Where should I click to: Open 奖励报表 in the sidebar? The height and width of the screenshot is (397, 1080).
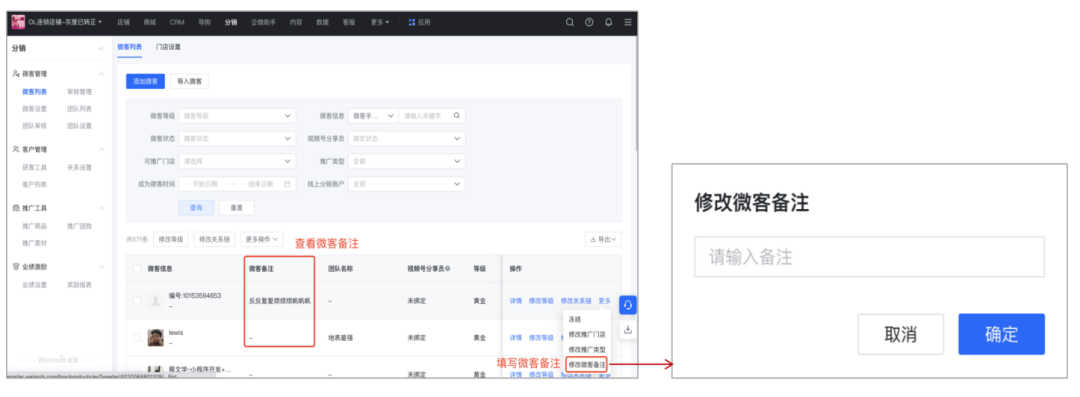pos(79,285)
